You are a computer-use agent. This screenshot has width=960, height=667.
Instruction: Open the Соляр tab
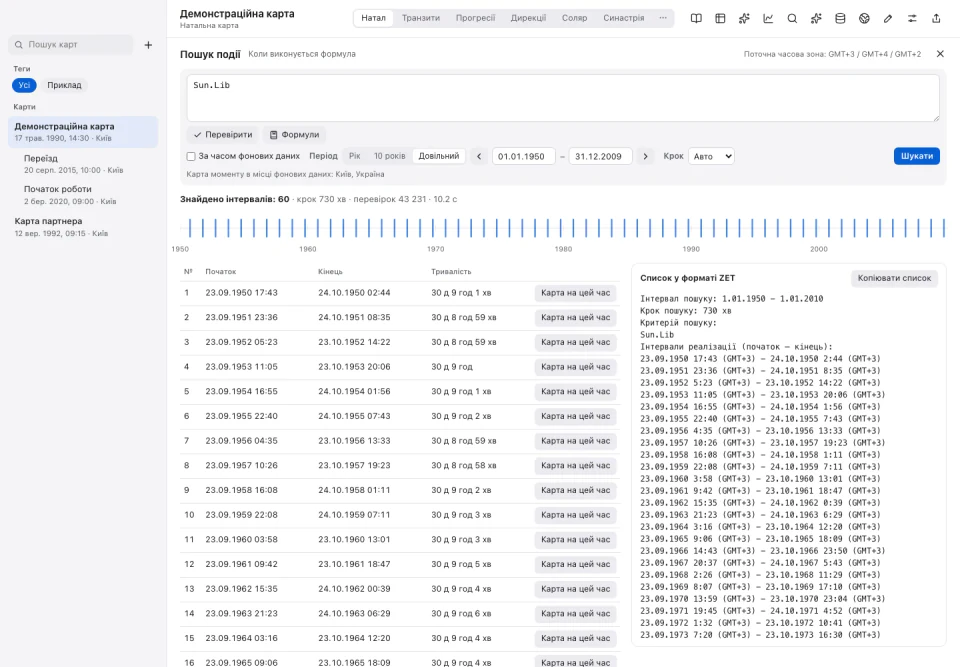574,18
